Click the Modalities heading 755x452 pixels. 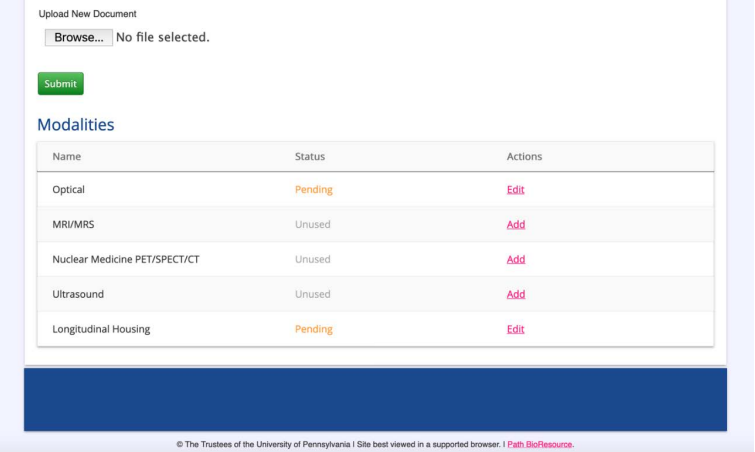click(x=76, y=125)
